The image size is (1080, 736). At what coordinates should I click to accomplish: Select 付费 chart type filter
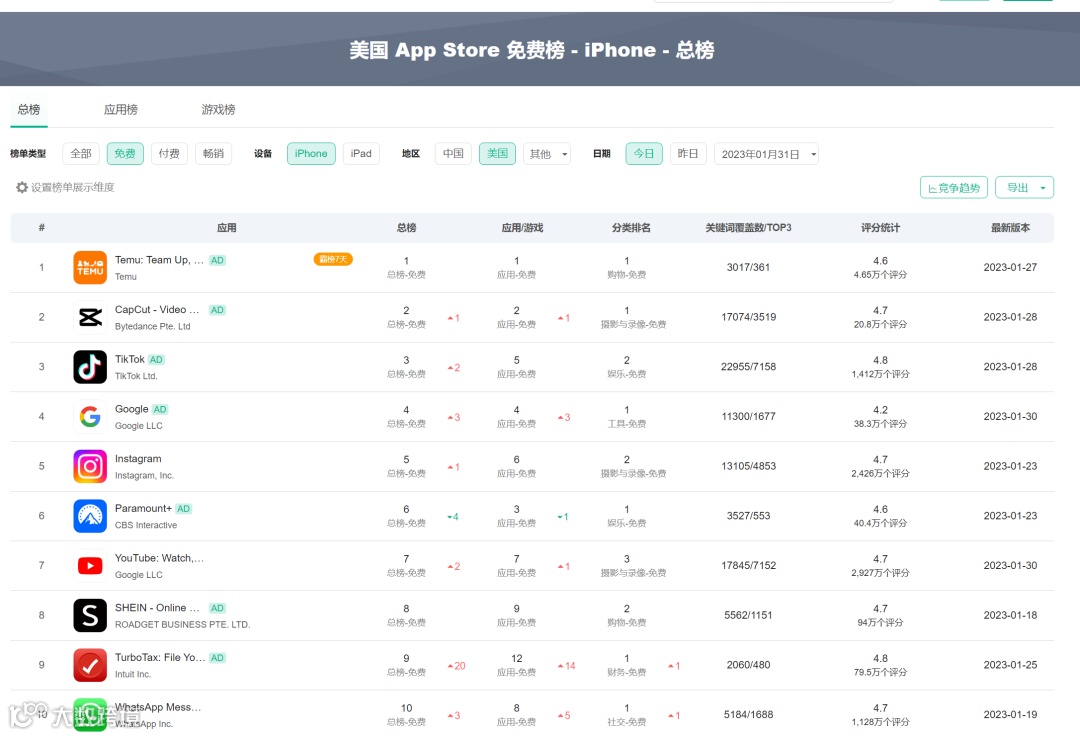coord(169,154)
